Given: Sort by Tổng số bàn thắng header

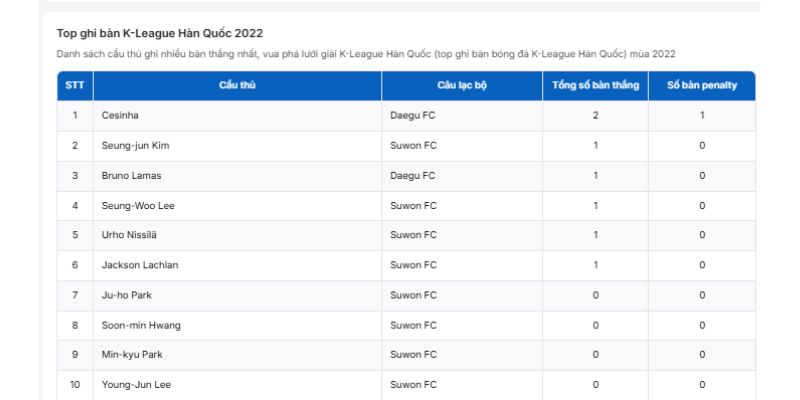Looking at the screenshot, I should (x=595, y=86).
